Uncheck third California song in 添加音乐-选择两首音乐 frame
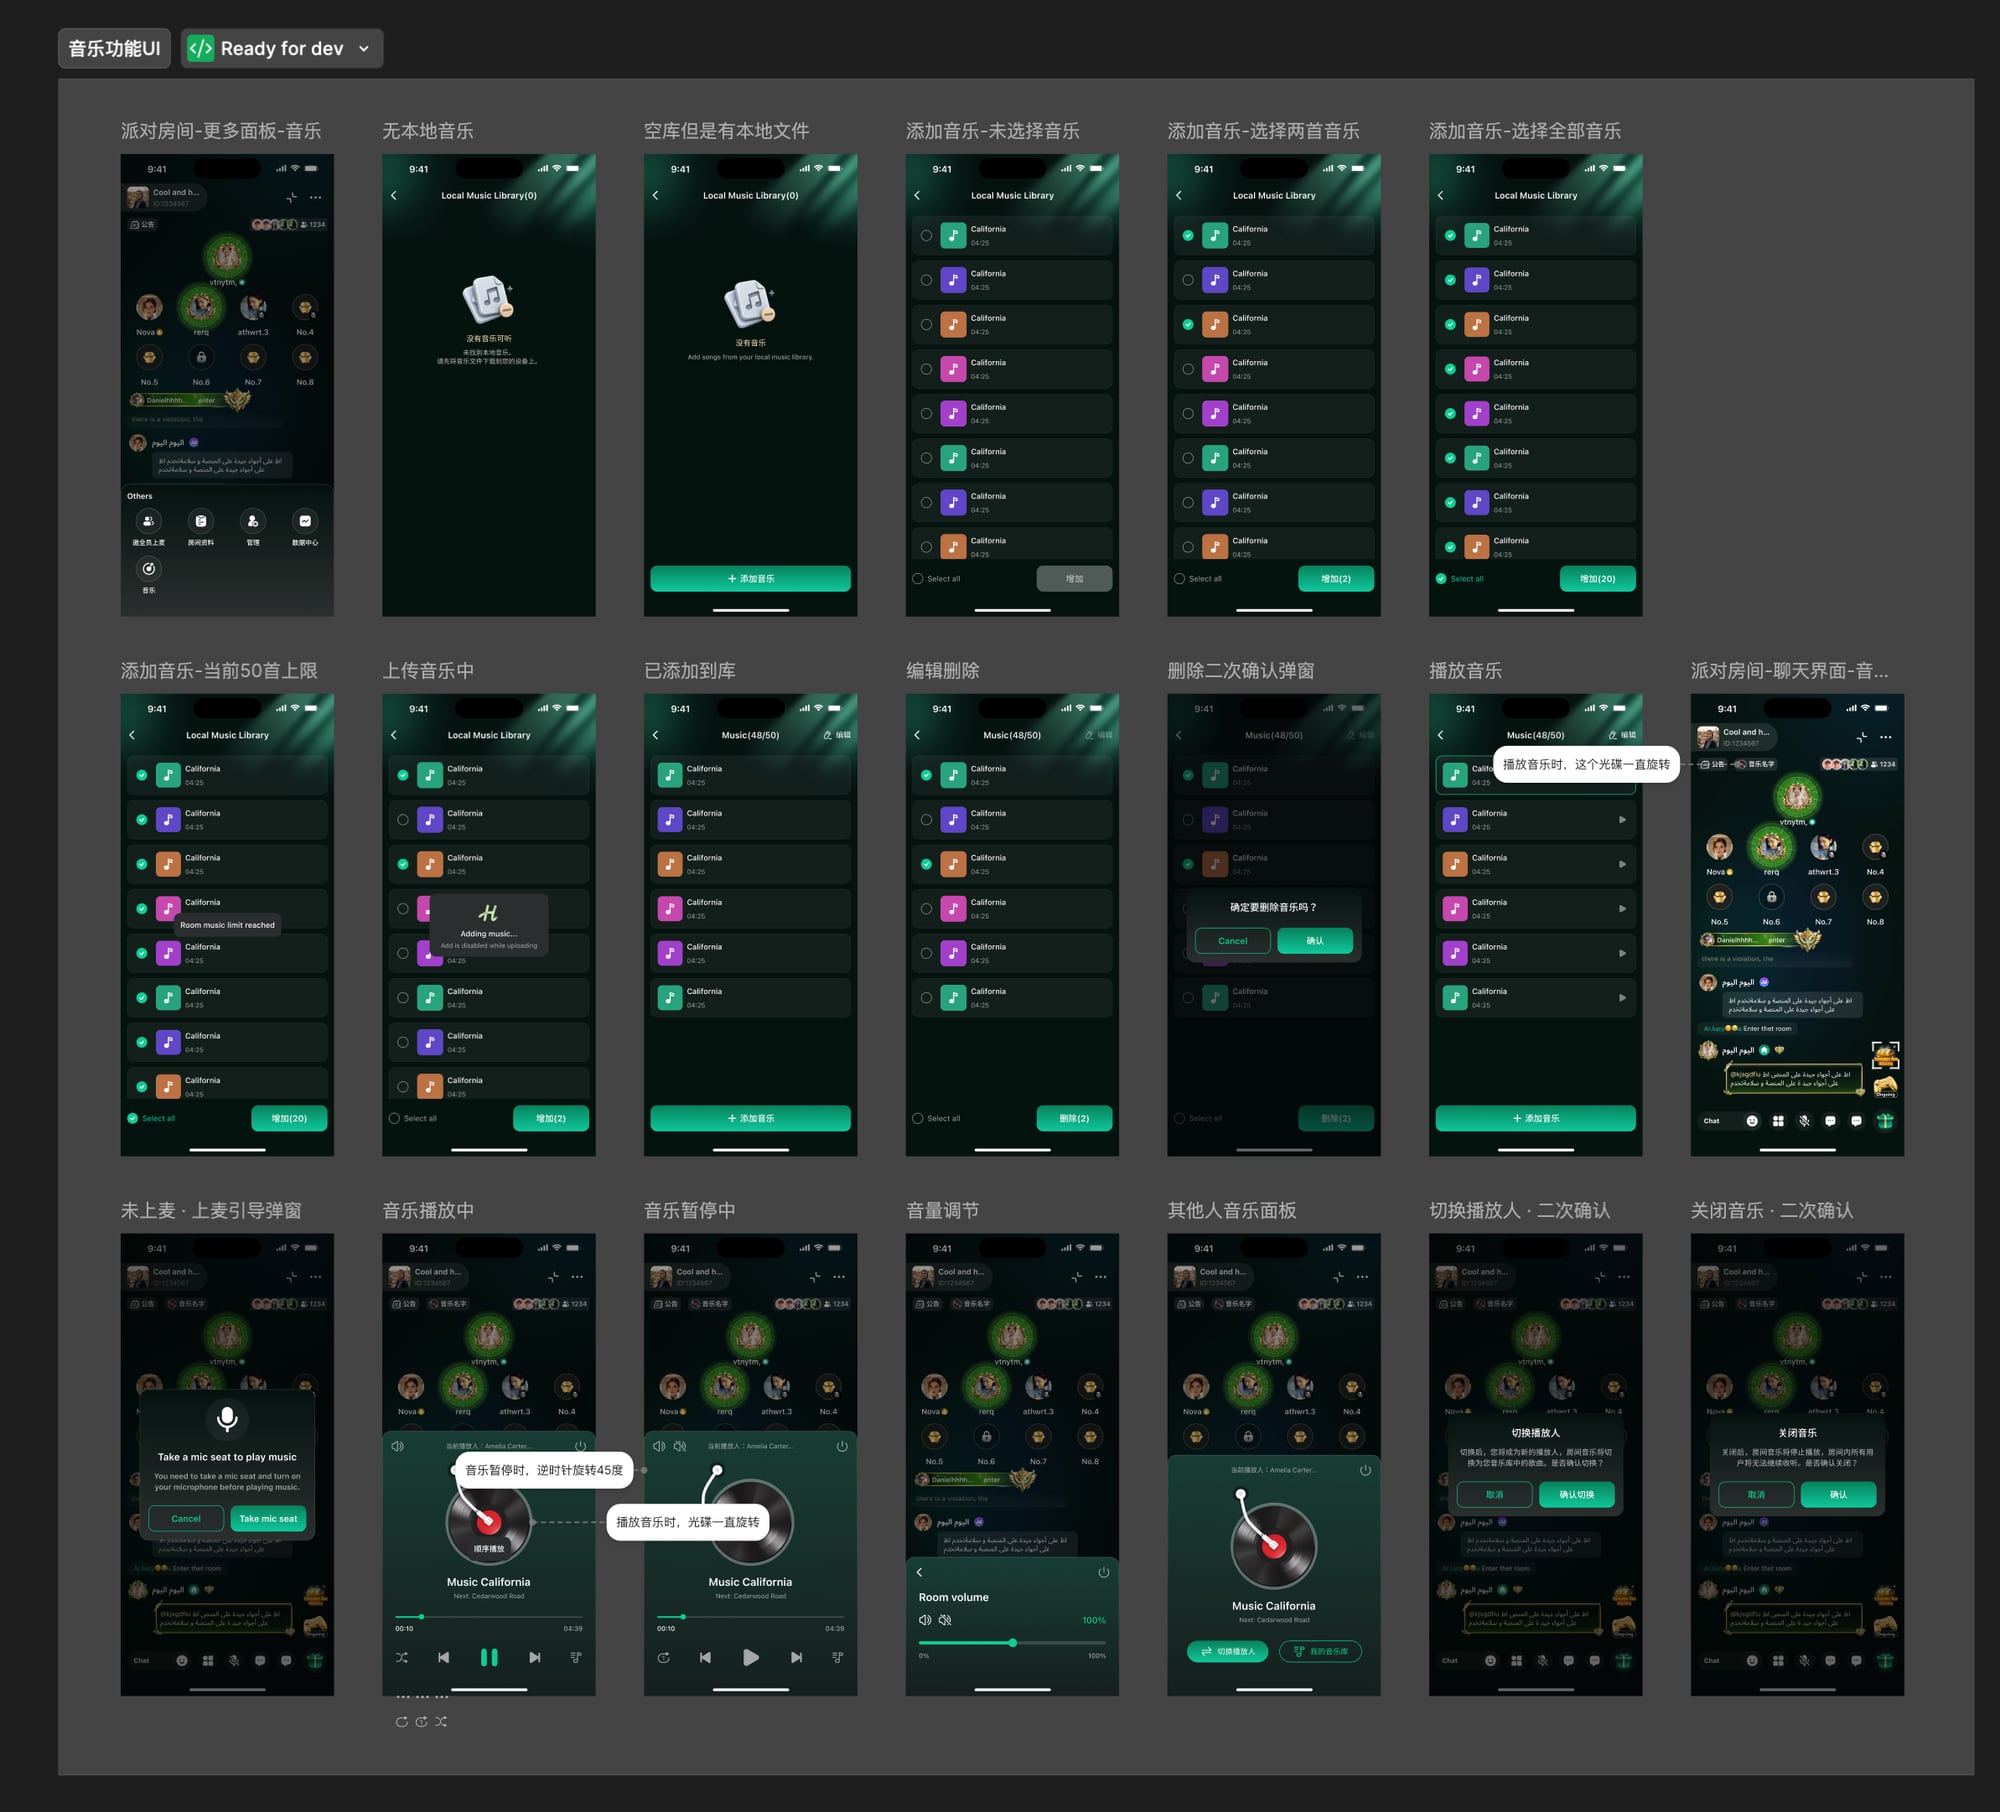 (1188, 325)
